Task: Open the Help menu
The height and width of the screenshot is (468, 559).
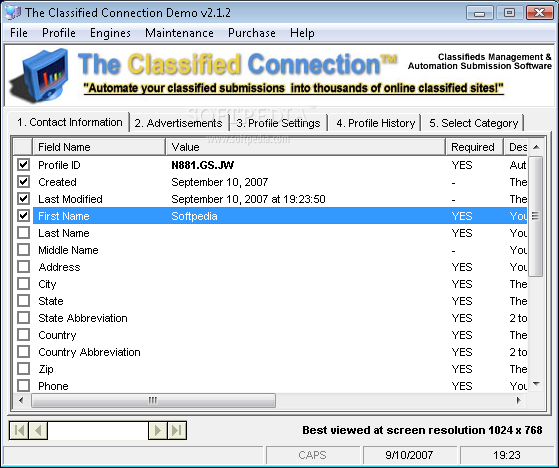Action: [x=302, y=33]
